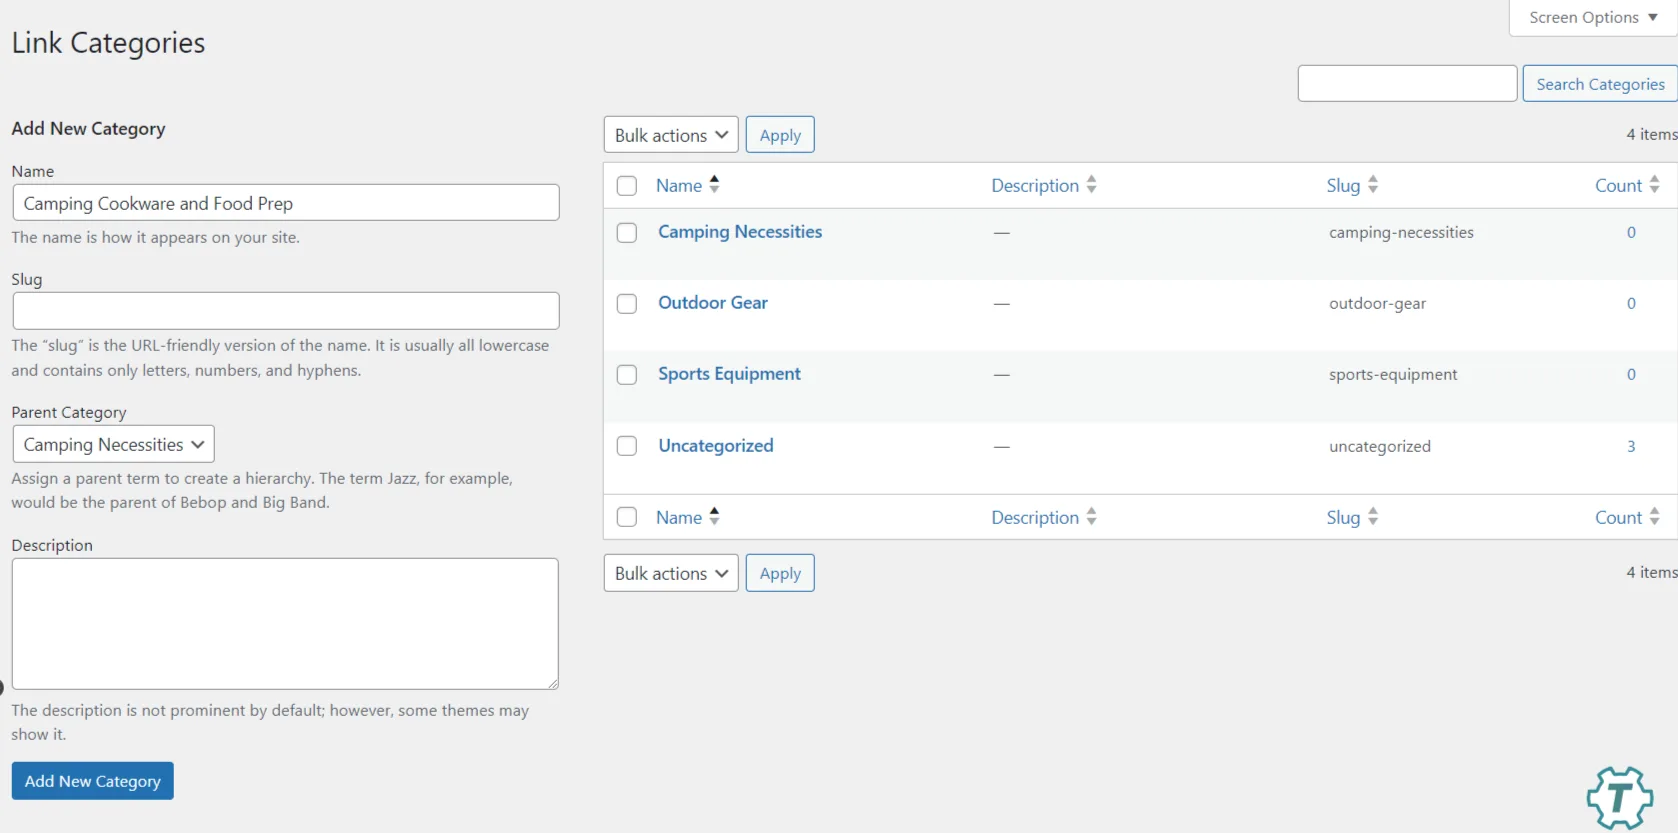
Task: Click sort arrows beside top Count header
Action: coord(1654,185)
